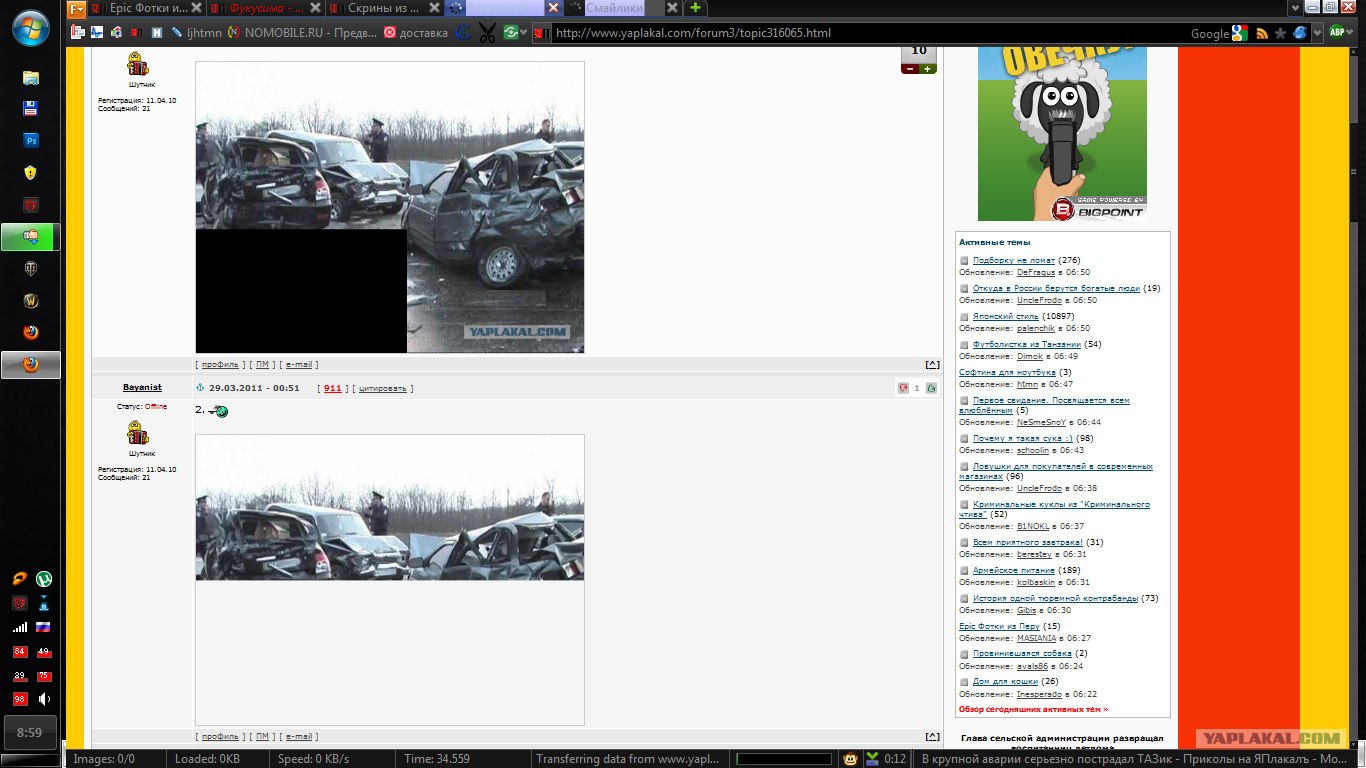Screen dimensions: 1366x768
Task: Open a new tab with the green plus
Action: [x=695, y=8]
